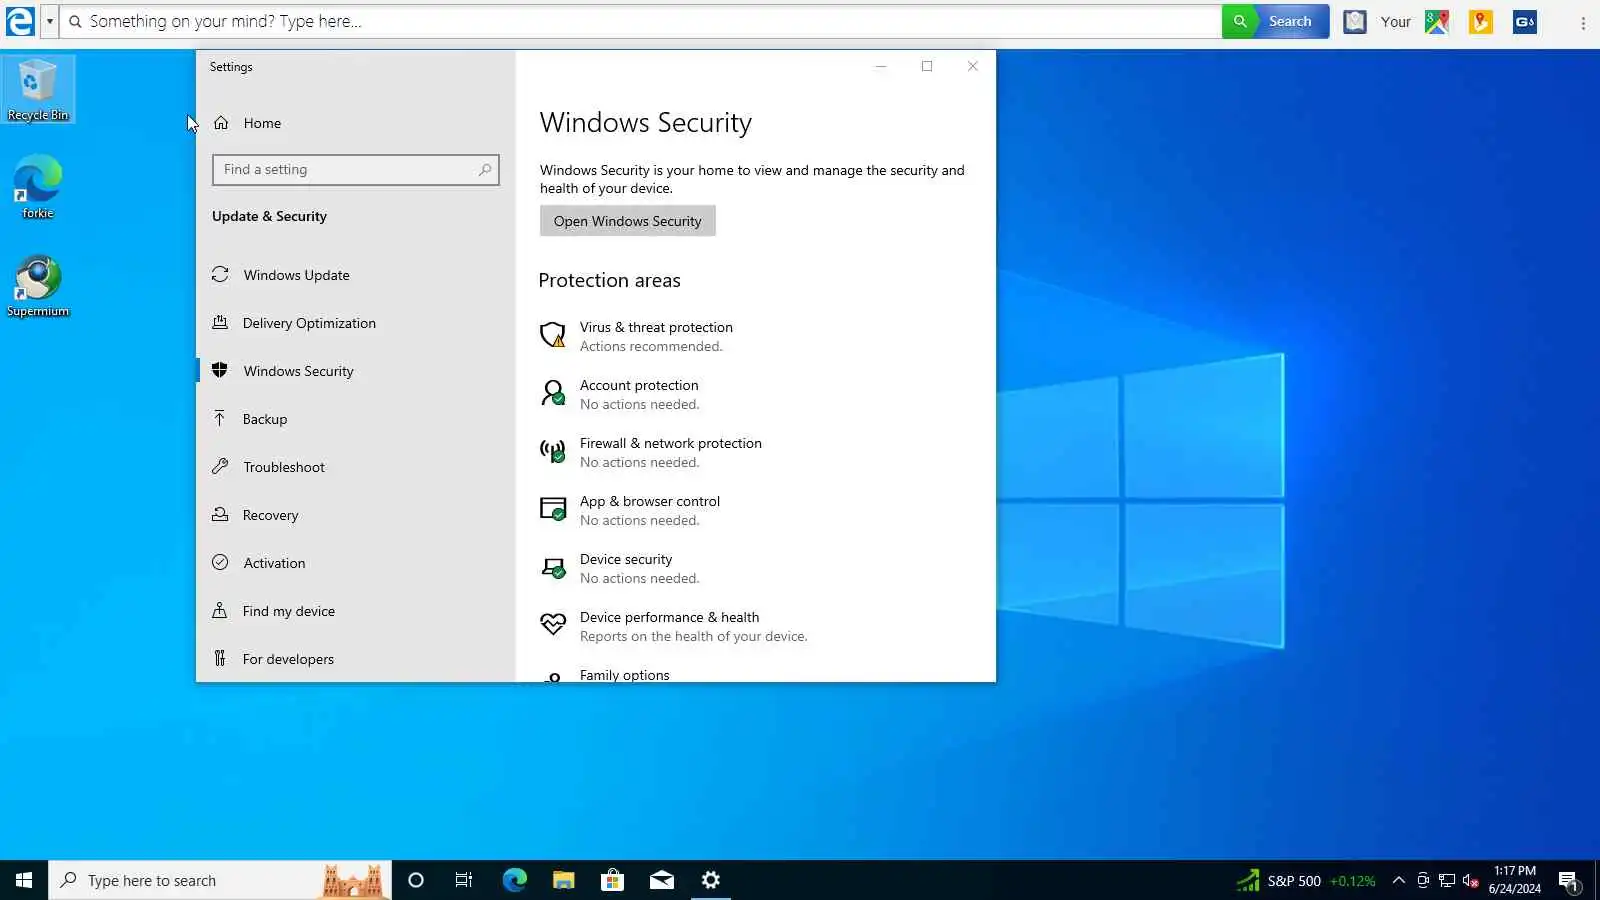Open the S&P 500 stock widget
The image size is (1600, 900).
1306,881
